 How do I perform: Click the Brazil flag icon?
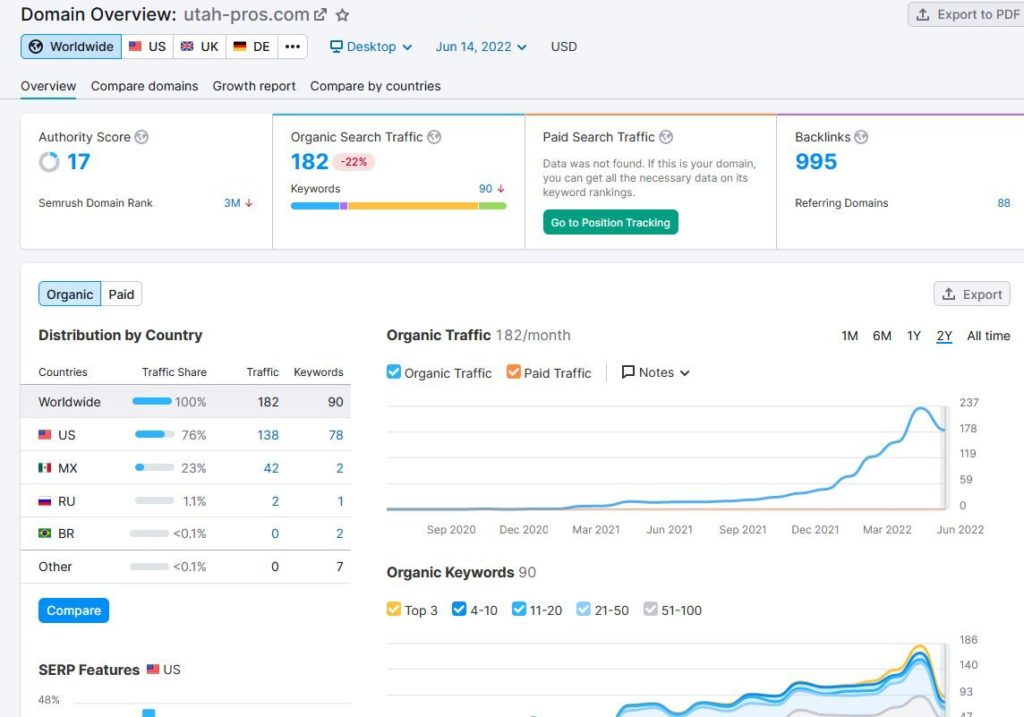click(x=44, y=534)
